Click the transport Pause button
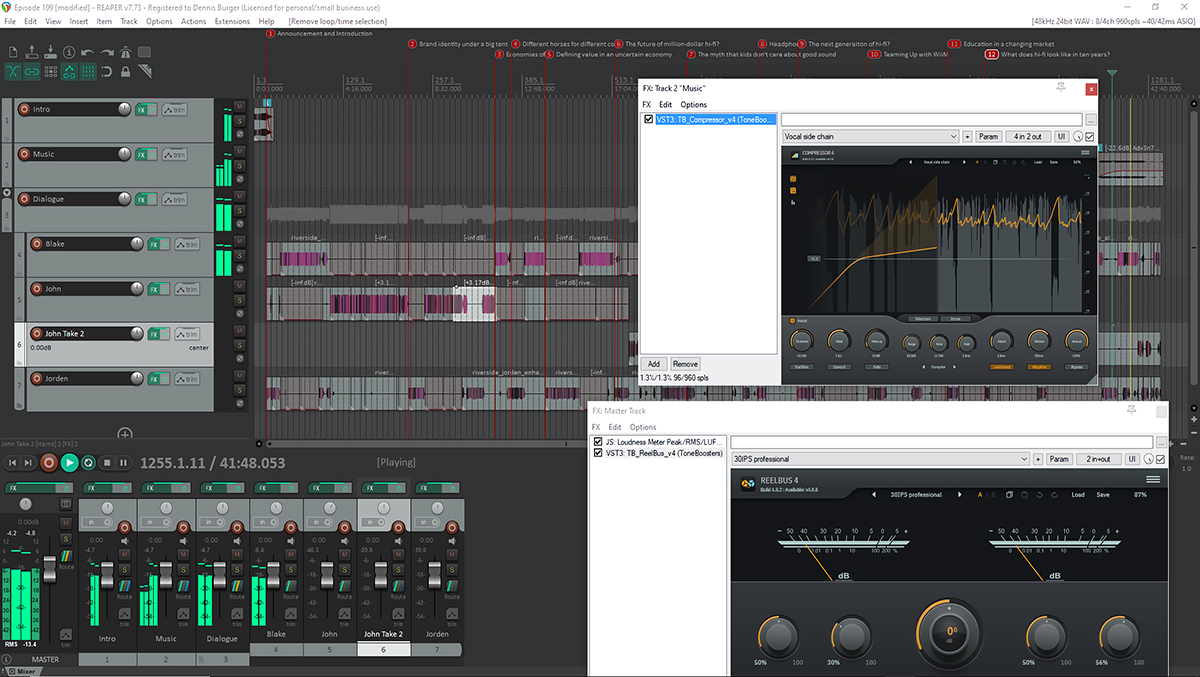 coord(123,463)
